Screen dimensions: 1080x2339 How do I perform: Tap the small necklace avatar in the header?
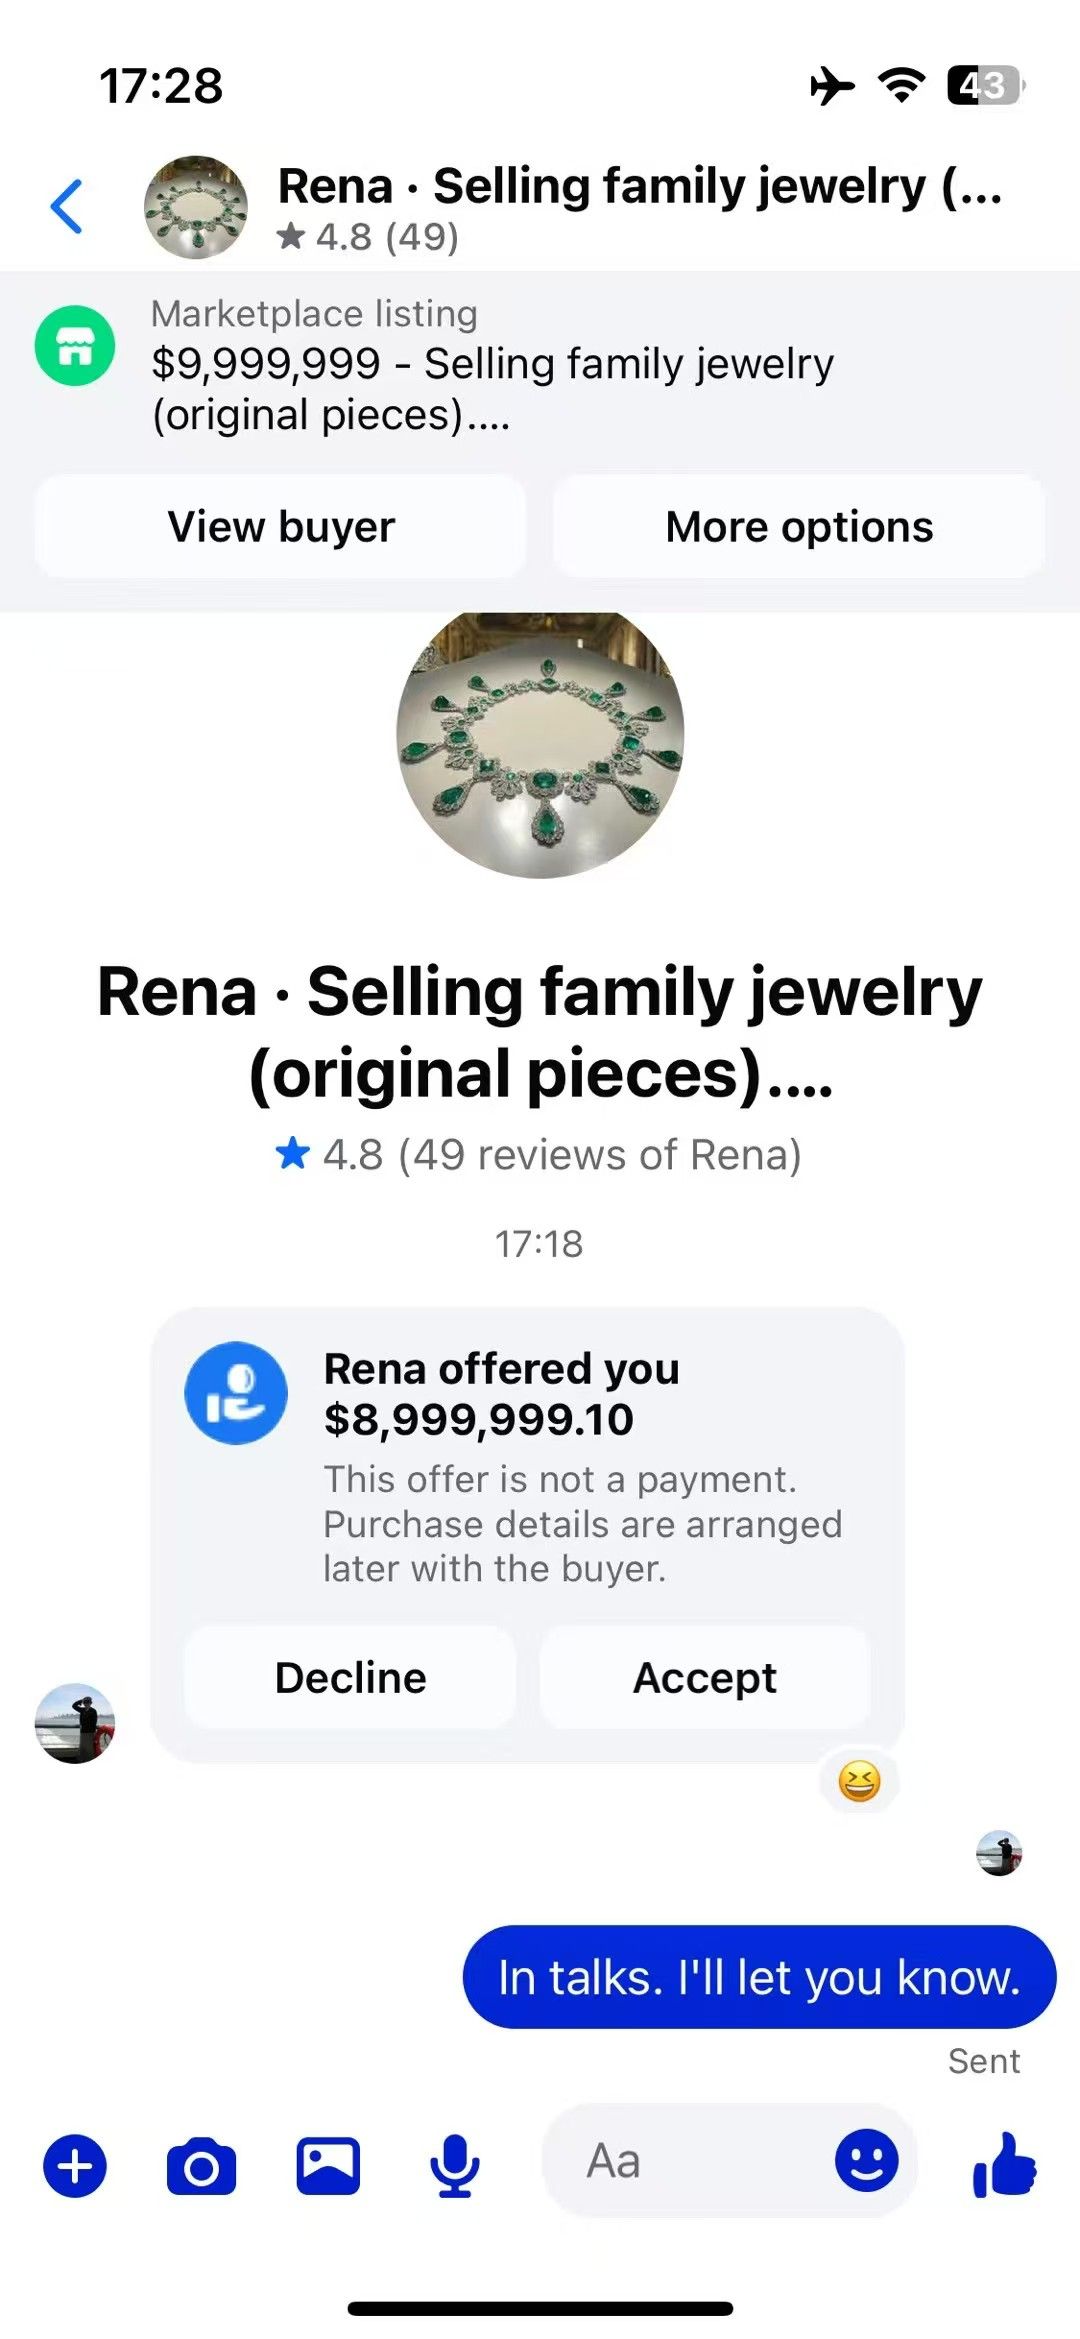click(196, 207)
